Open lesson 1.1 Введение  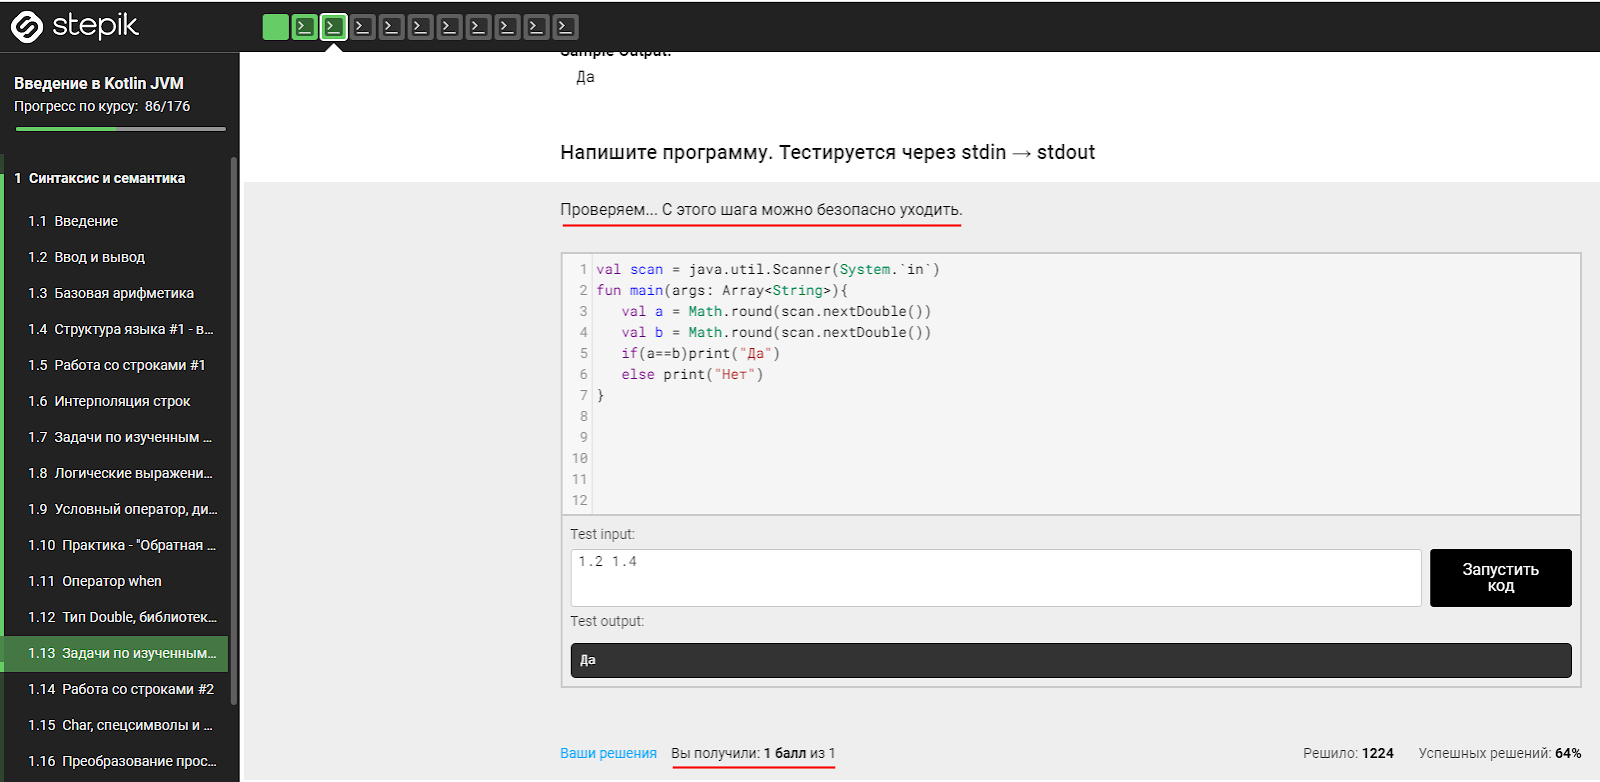(x=86, y=221)
